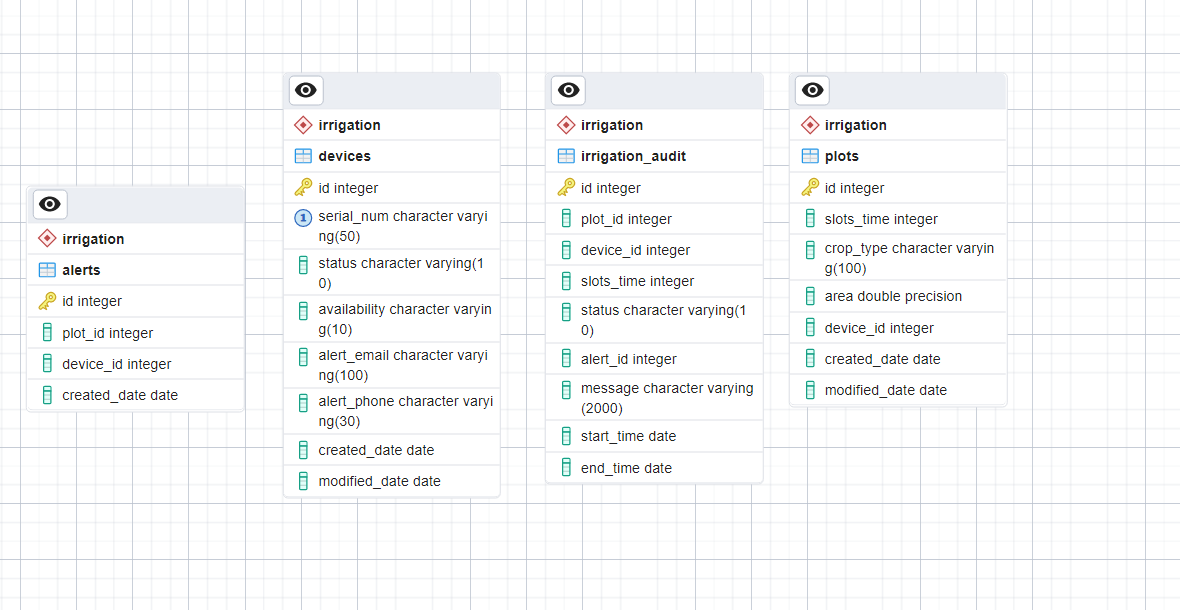The image size is (1180, 610).
Task: Toggle the eye icon on the plots table
Action: 812,90
